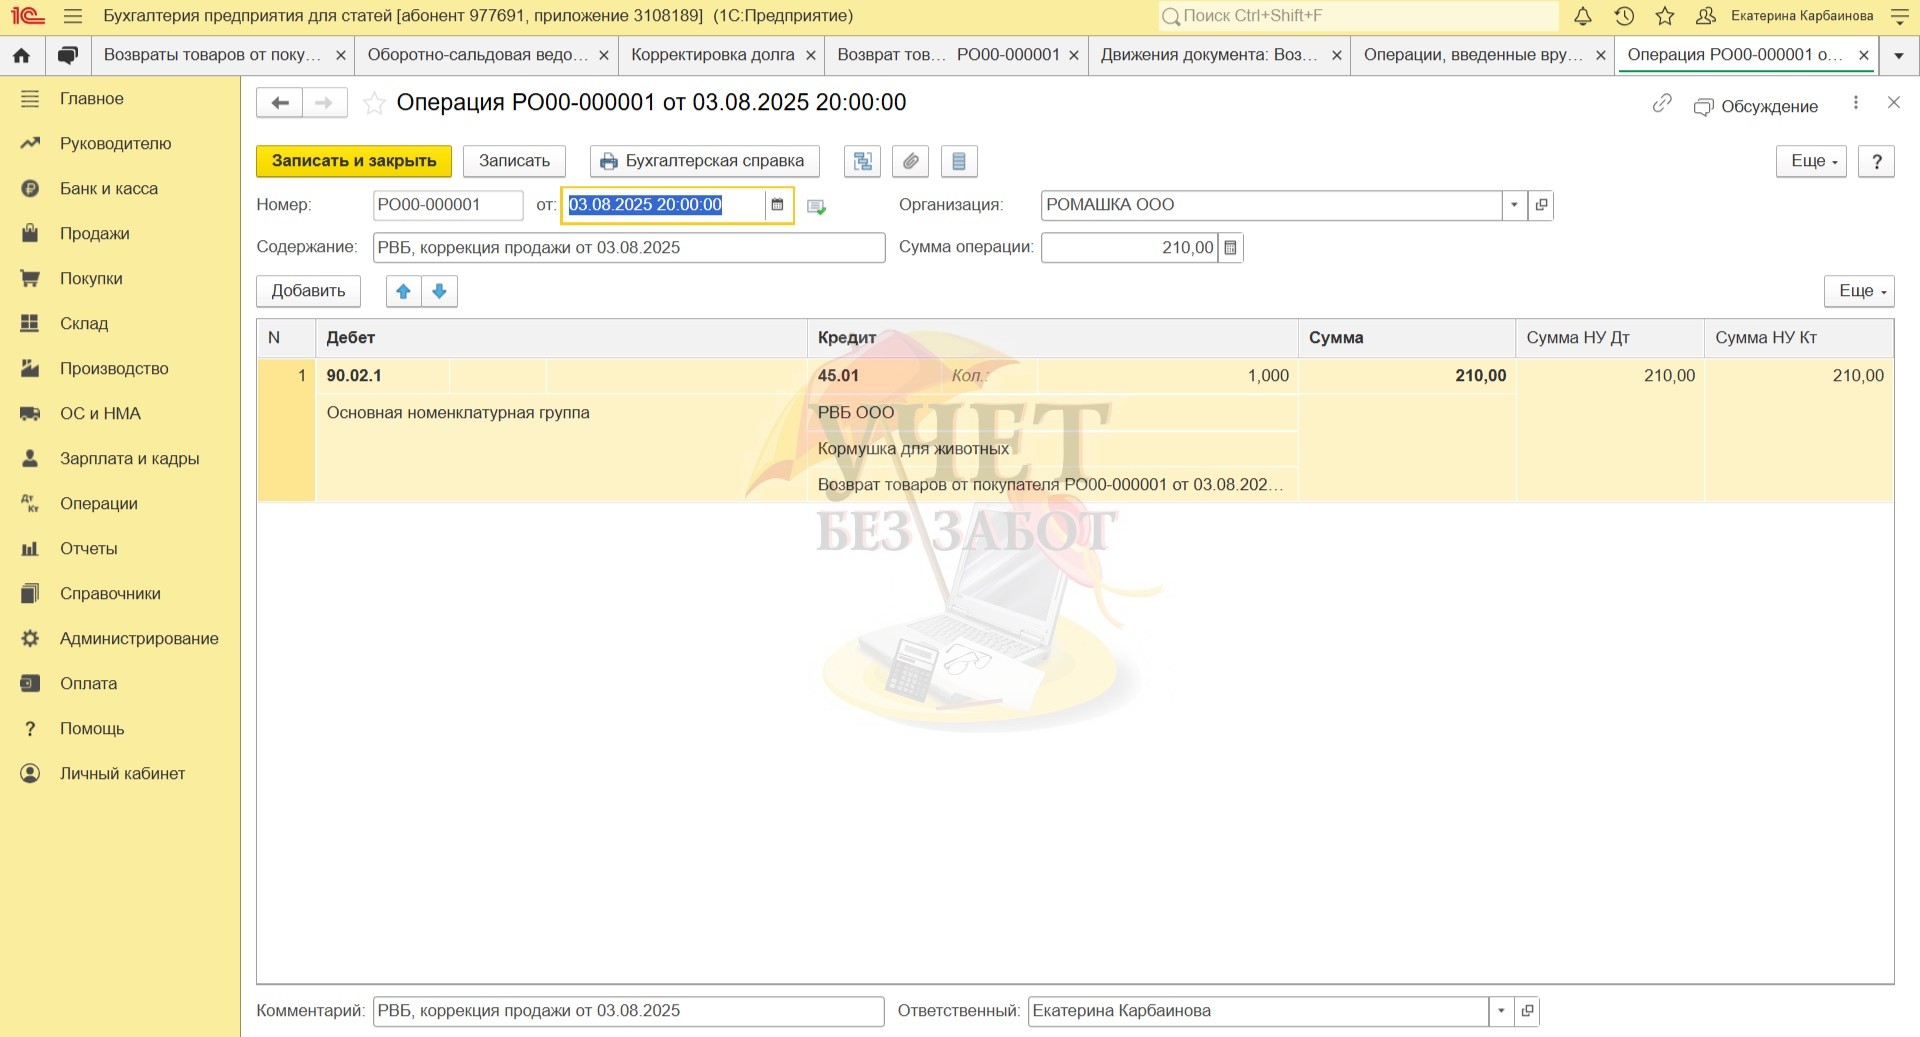Open the Еще menu above table
This screenshot has height=1037, width=1920.
[1858, 291]
